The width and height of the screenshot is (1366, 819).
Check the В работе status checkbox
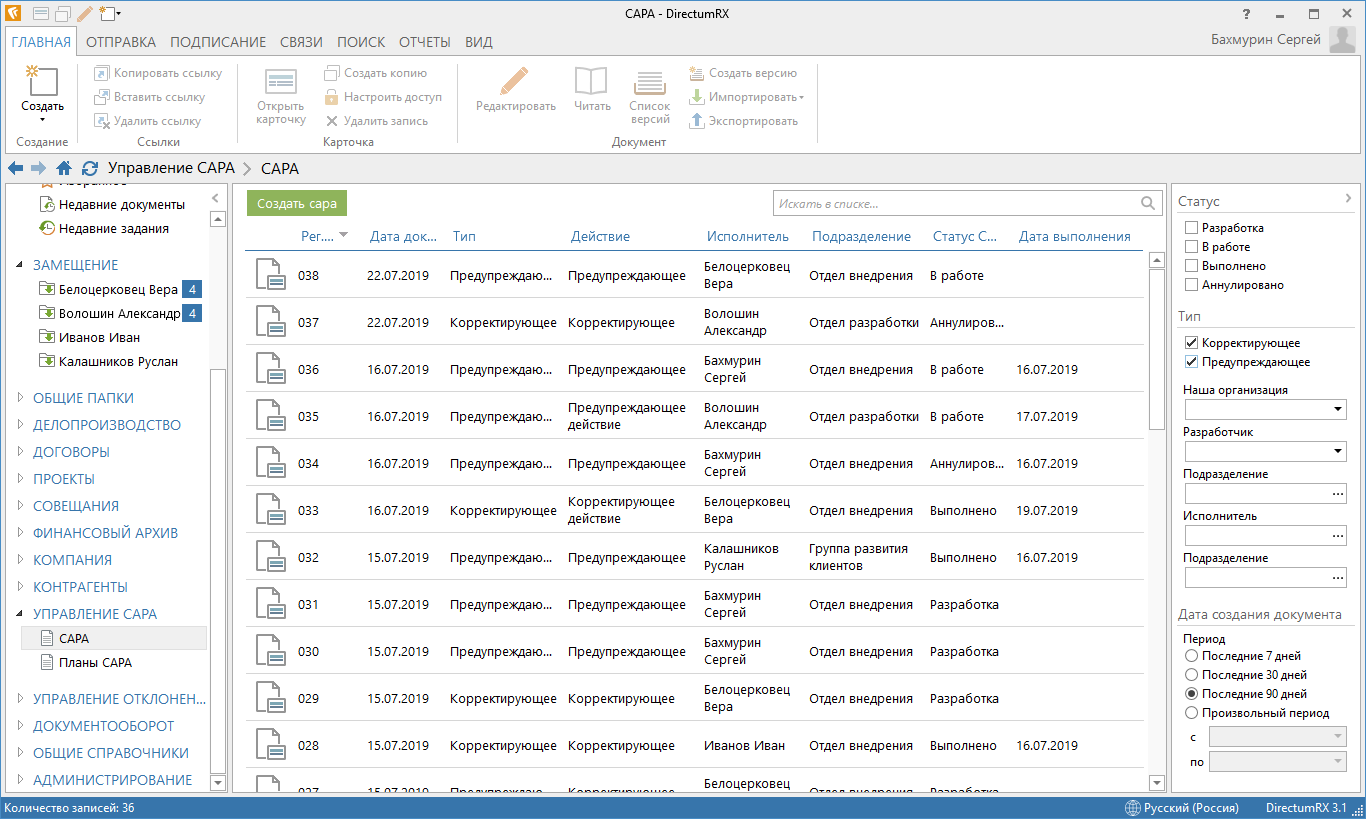[x=1191, y=247]
